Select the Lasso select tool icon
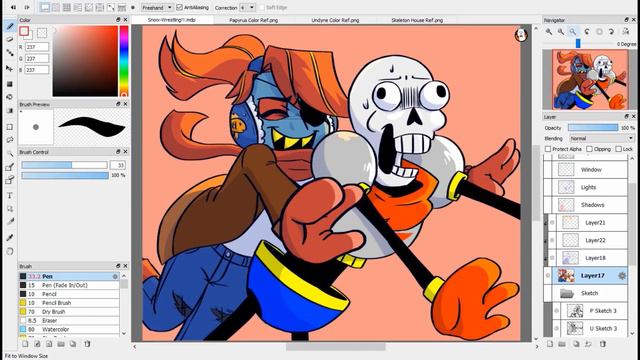This screenshot has width=640, height=360. [10, 140]
